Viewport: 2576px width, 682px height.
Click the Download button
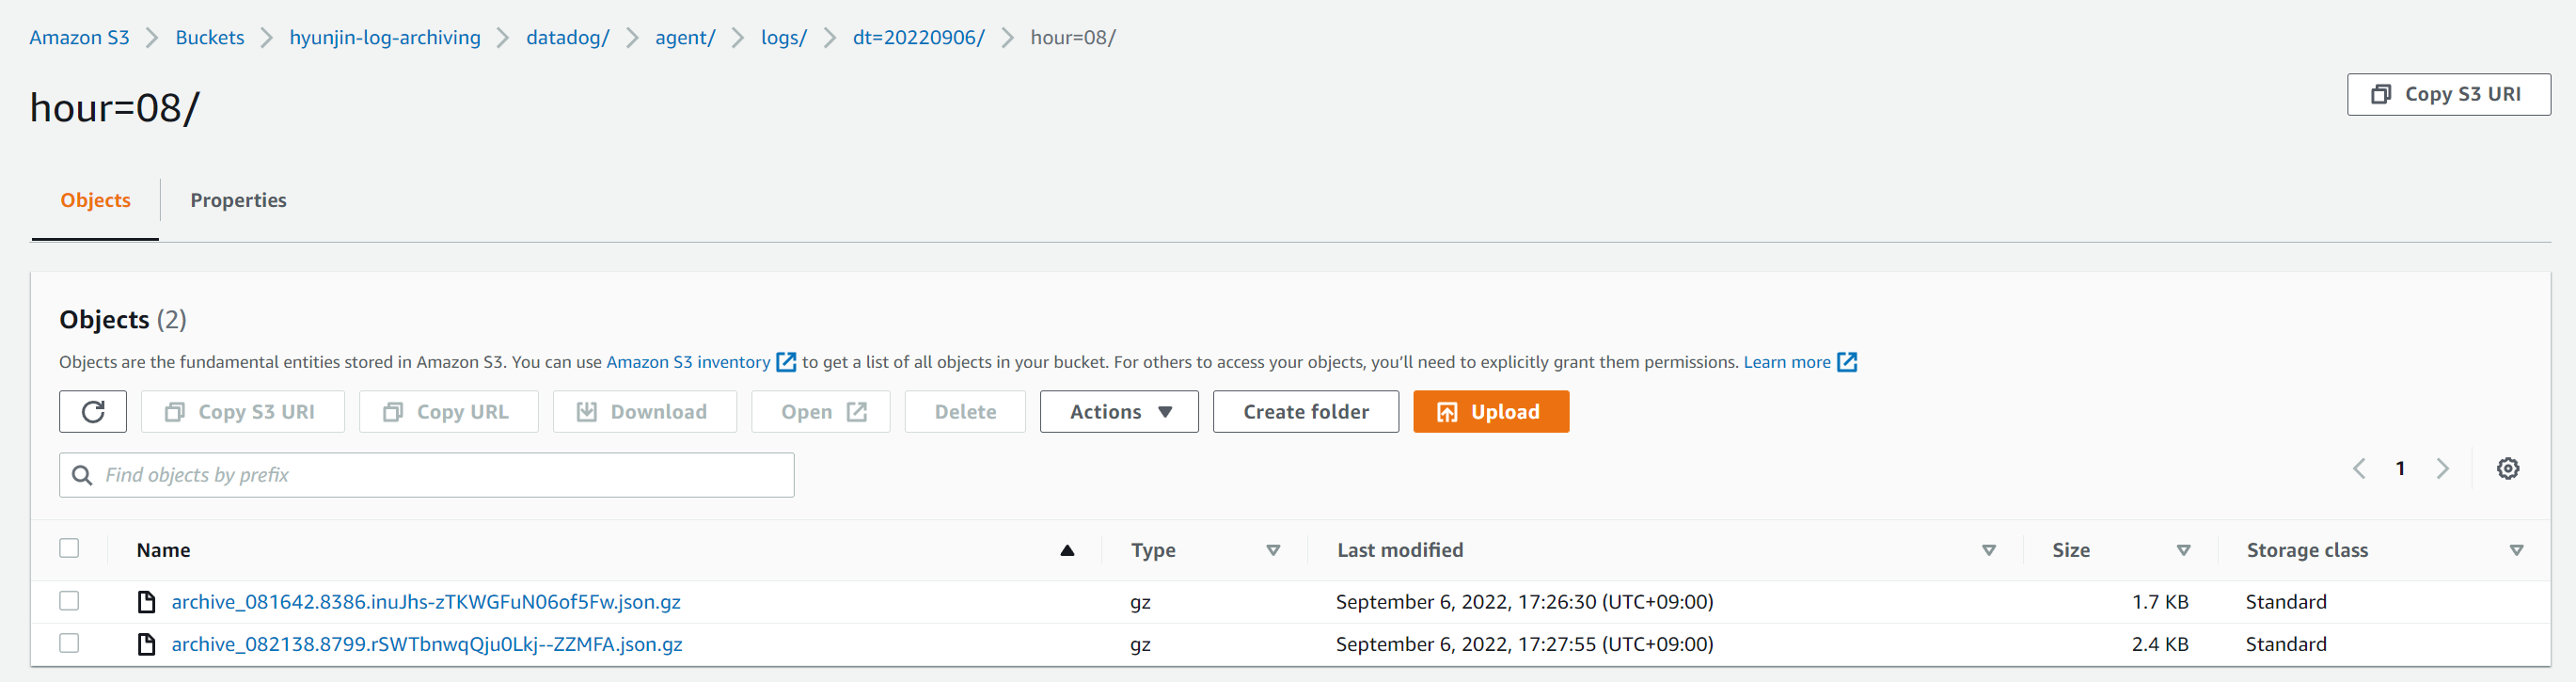pyautogui.click(x=645, y=412)
